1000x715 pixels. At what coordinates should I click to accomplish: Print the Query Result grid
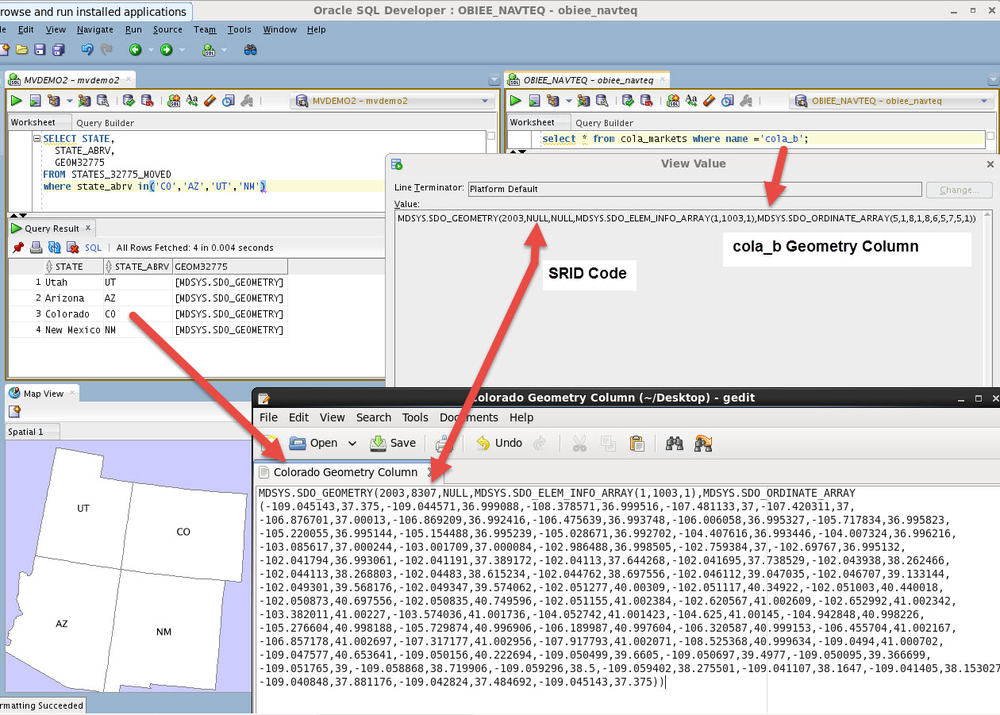tap(36, 247)
